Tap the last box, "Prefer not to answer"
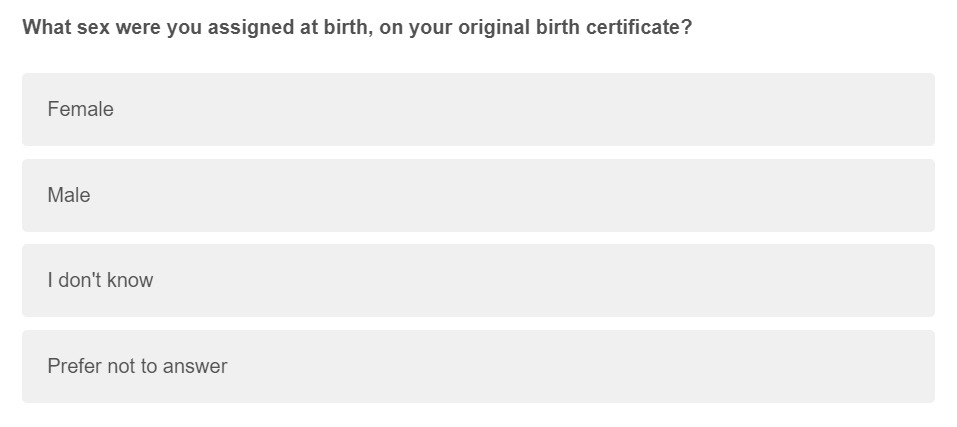Screen dimensions: 957x427 478,366
